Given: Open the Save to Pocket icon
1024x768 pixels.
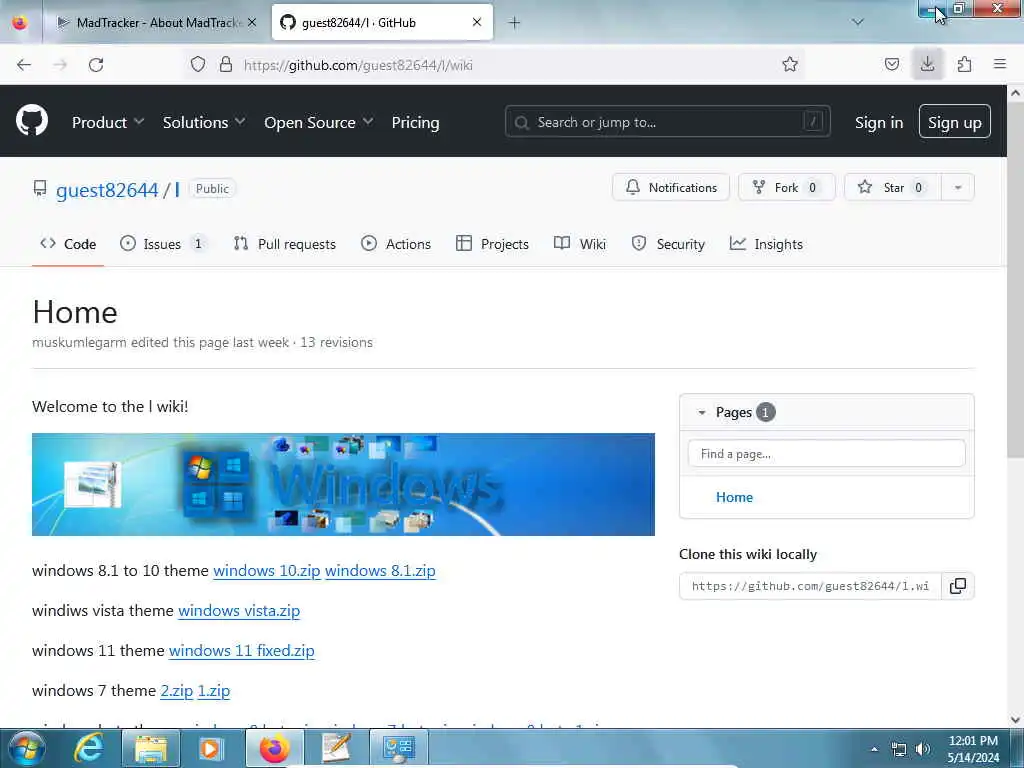Looking at the screenshot, I should (891, 64).
